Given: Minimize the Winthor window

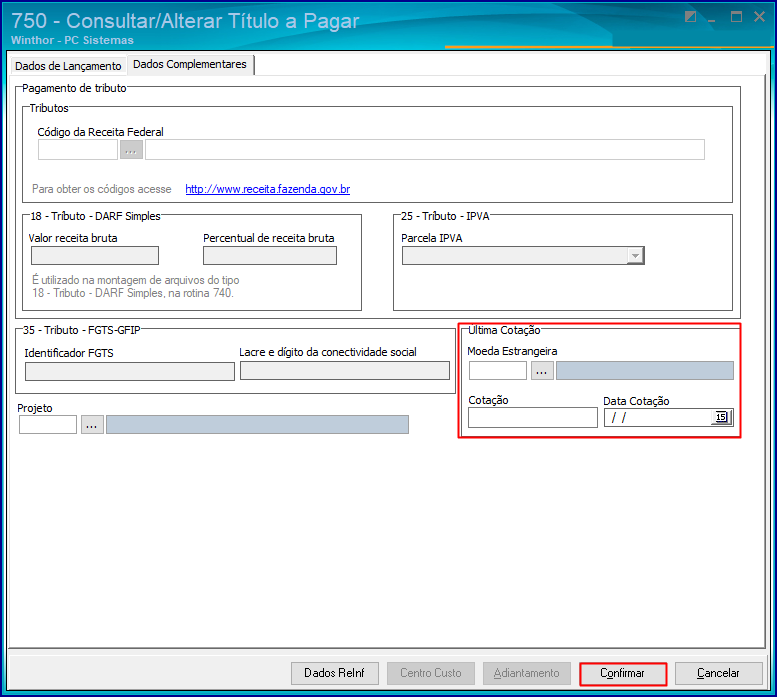Looking at the screenshot, I should (x=712, y=20).
